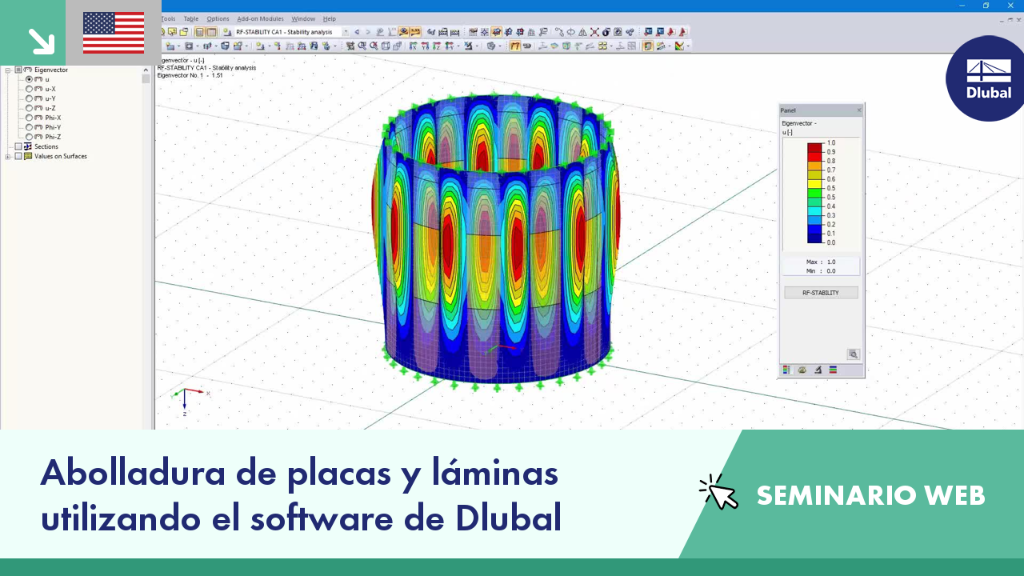Screen dimensions: 1024x576
Task: Click the red X delete icon in the toolbar
Action: click(594, 32)
